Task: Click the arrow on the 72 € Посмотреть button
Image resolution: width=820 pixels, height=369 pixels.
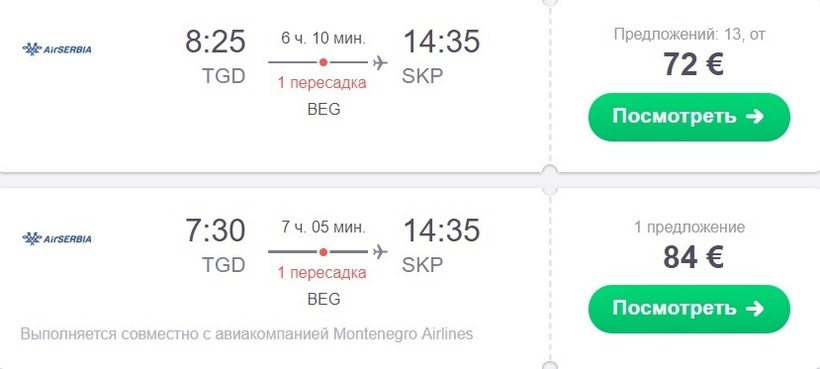Action: coord(755,116)
